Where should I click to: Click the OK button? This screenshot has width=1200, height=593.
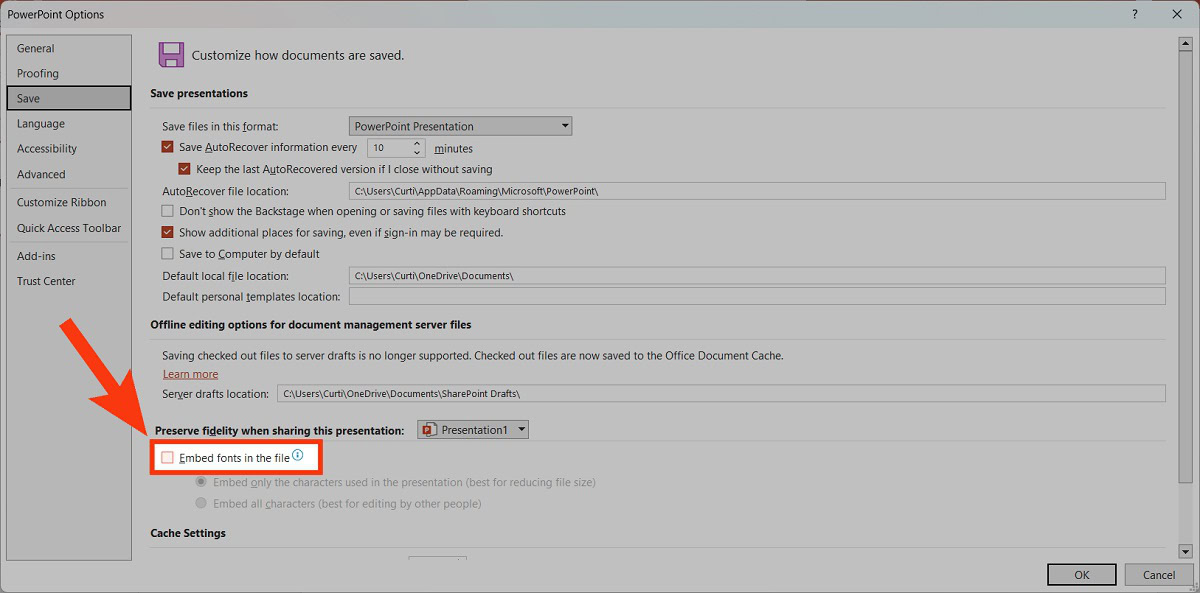tap(1082, 575)
